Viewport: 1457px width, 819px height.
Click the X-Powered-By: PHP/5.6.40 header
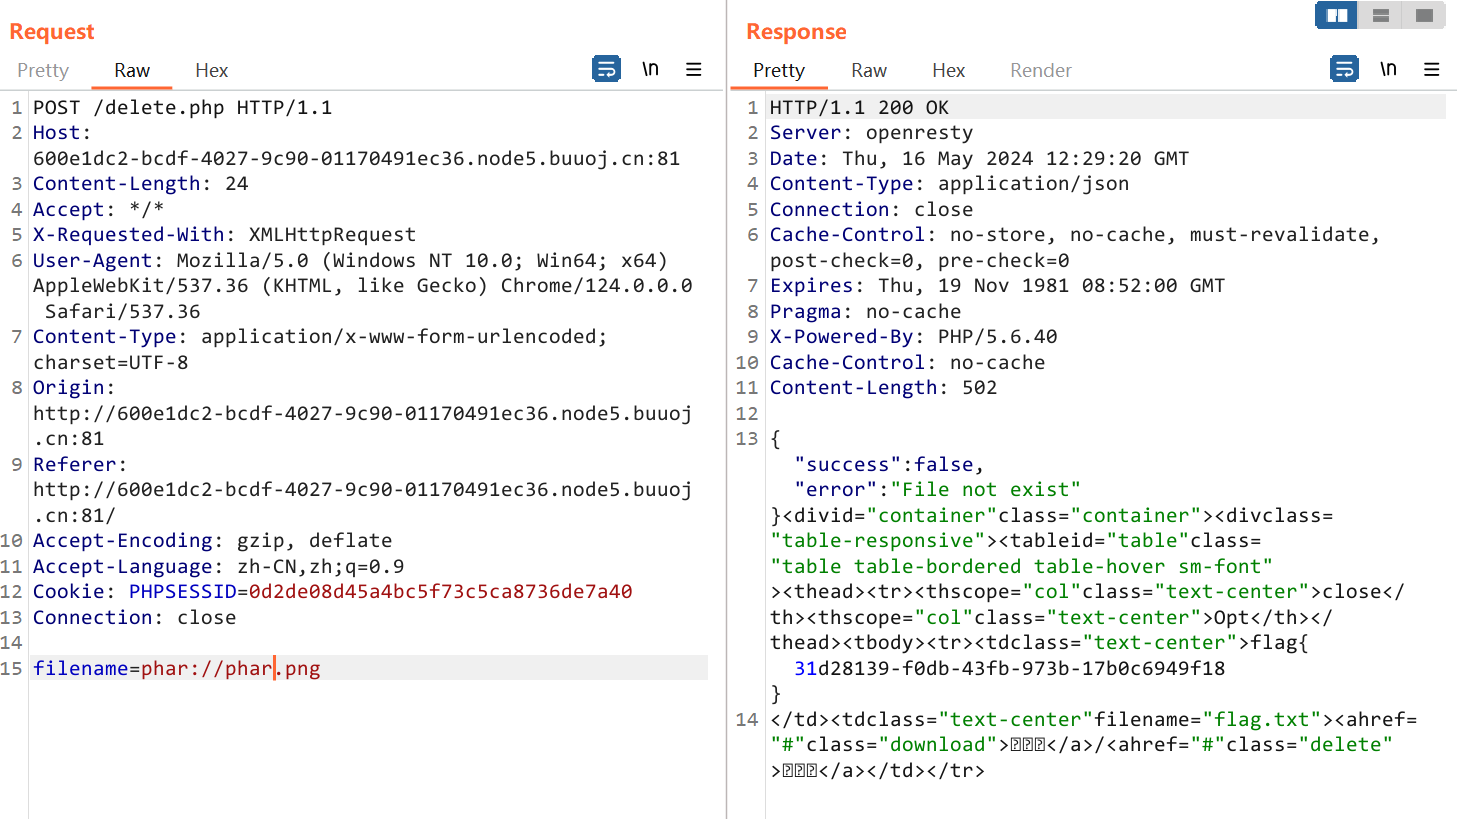coord(914,336)
